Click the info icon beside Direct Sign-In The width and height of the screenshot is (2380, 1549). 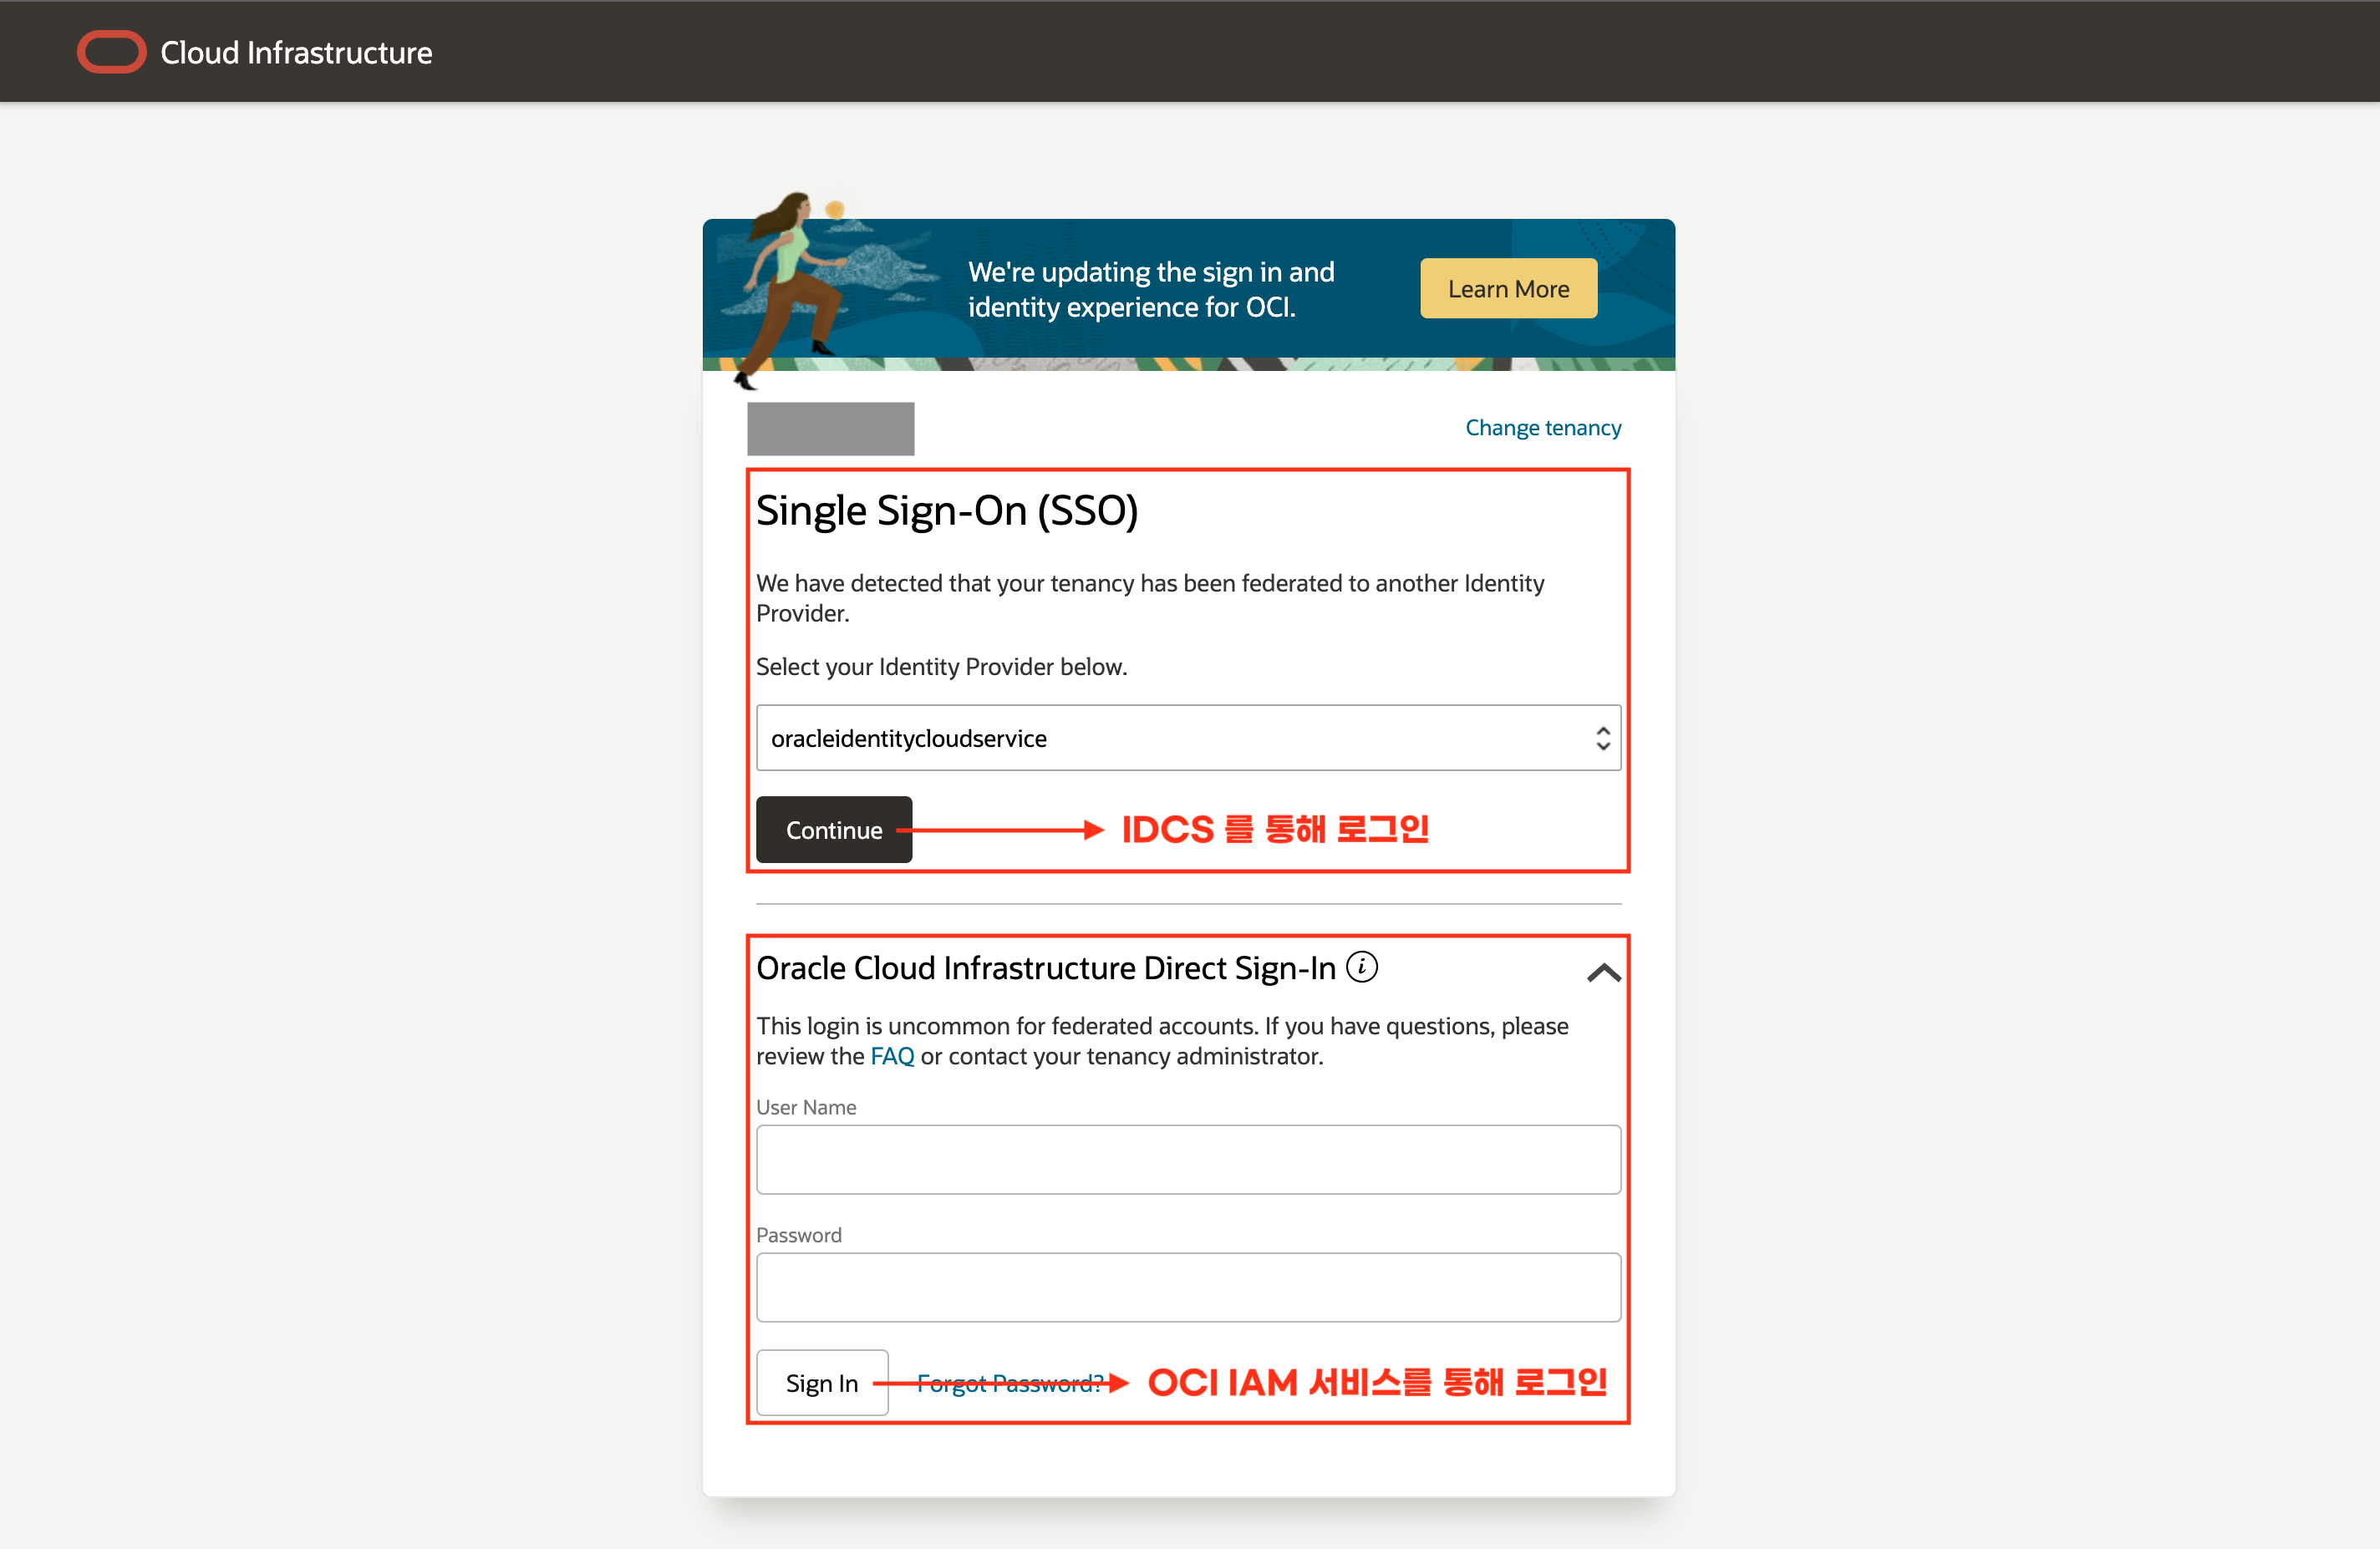coord(1361,967)
